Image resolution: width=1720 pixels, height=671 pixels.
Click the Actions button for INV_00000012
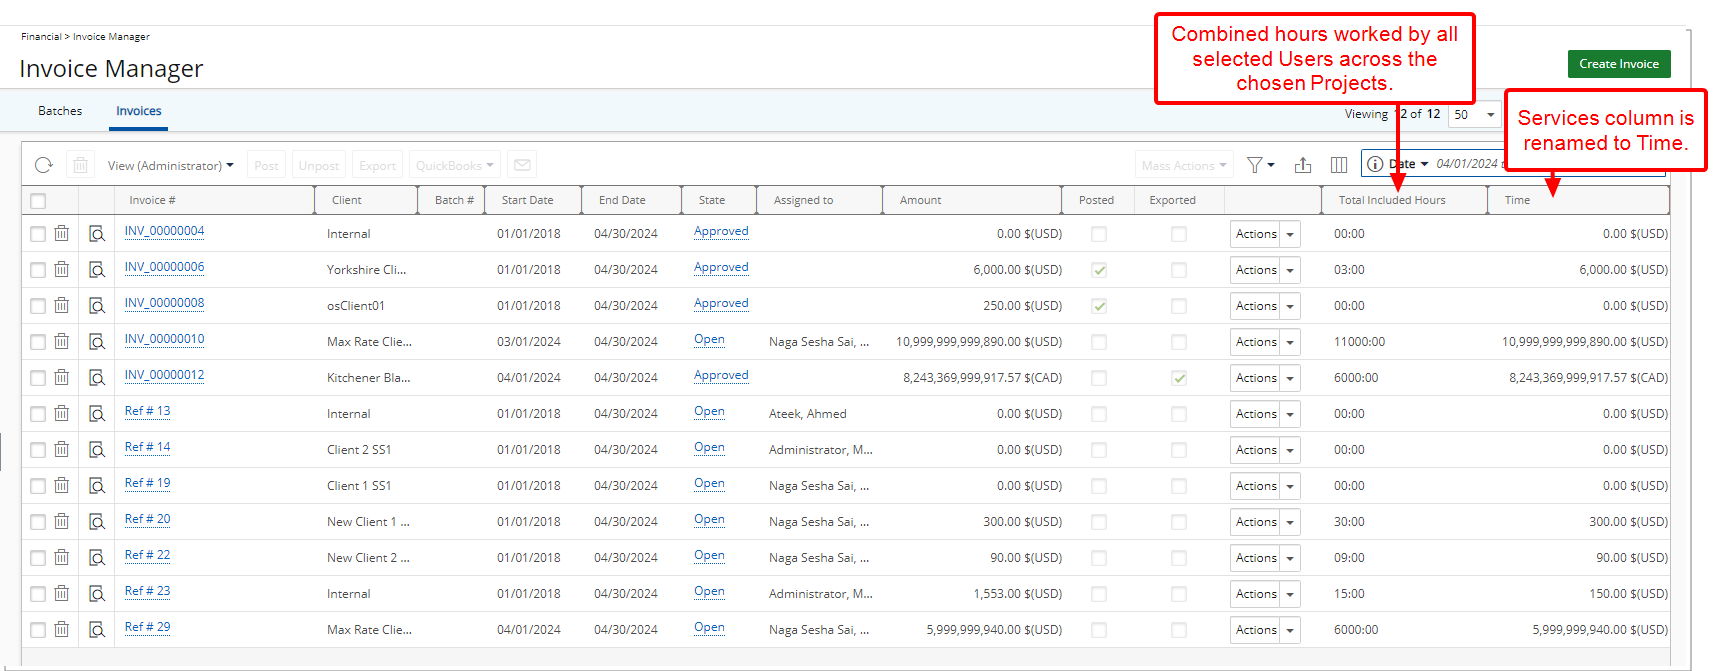coord(1256,378)
